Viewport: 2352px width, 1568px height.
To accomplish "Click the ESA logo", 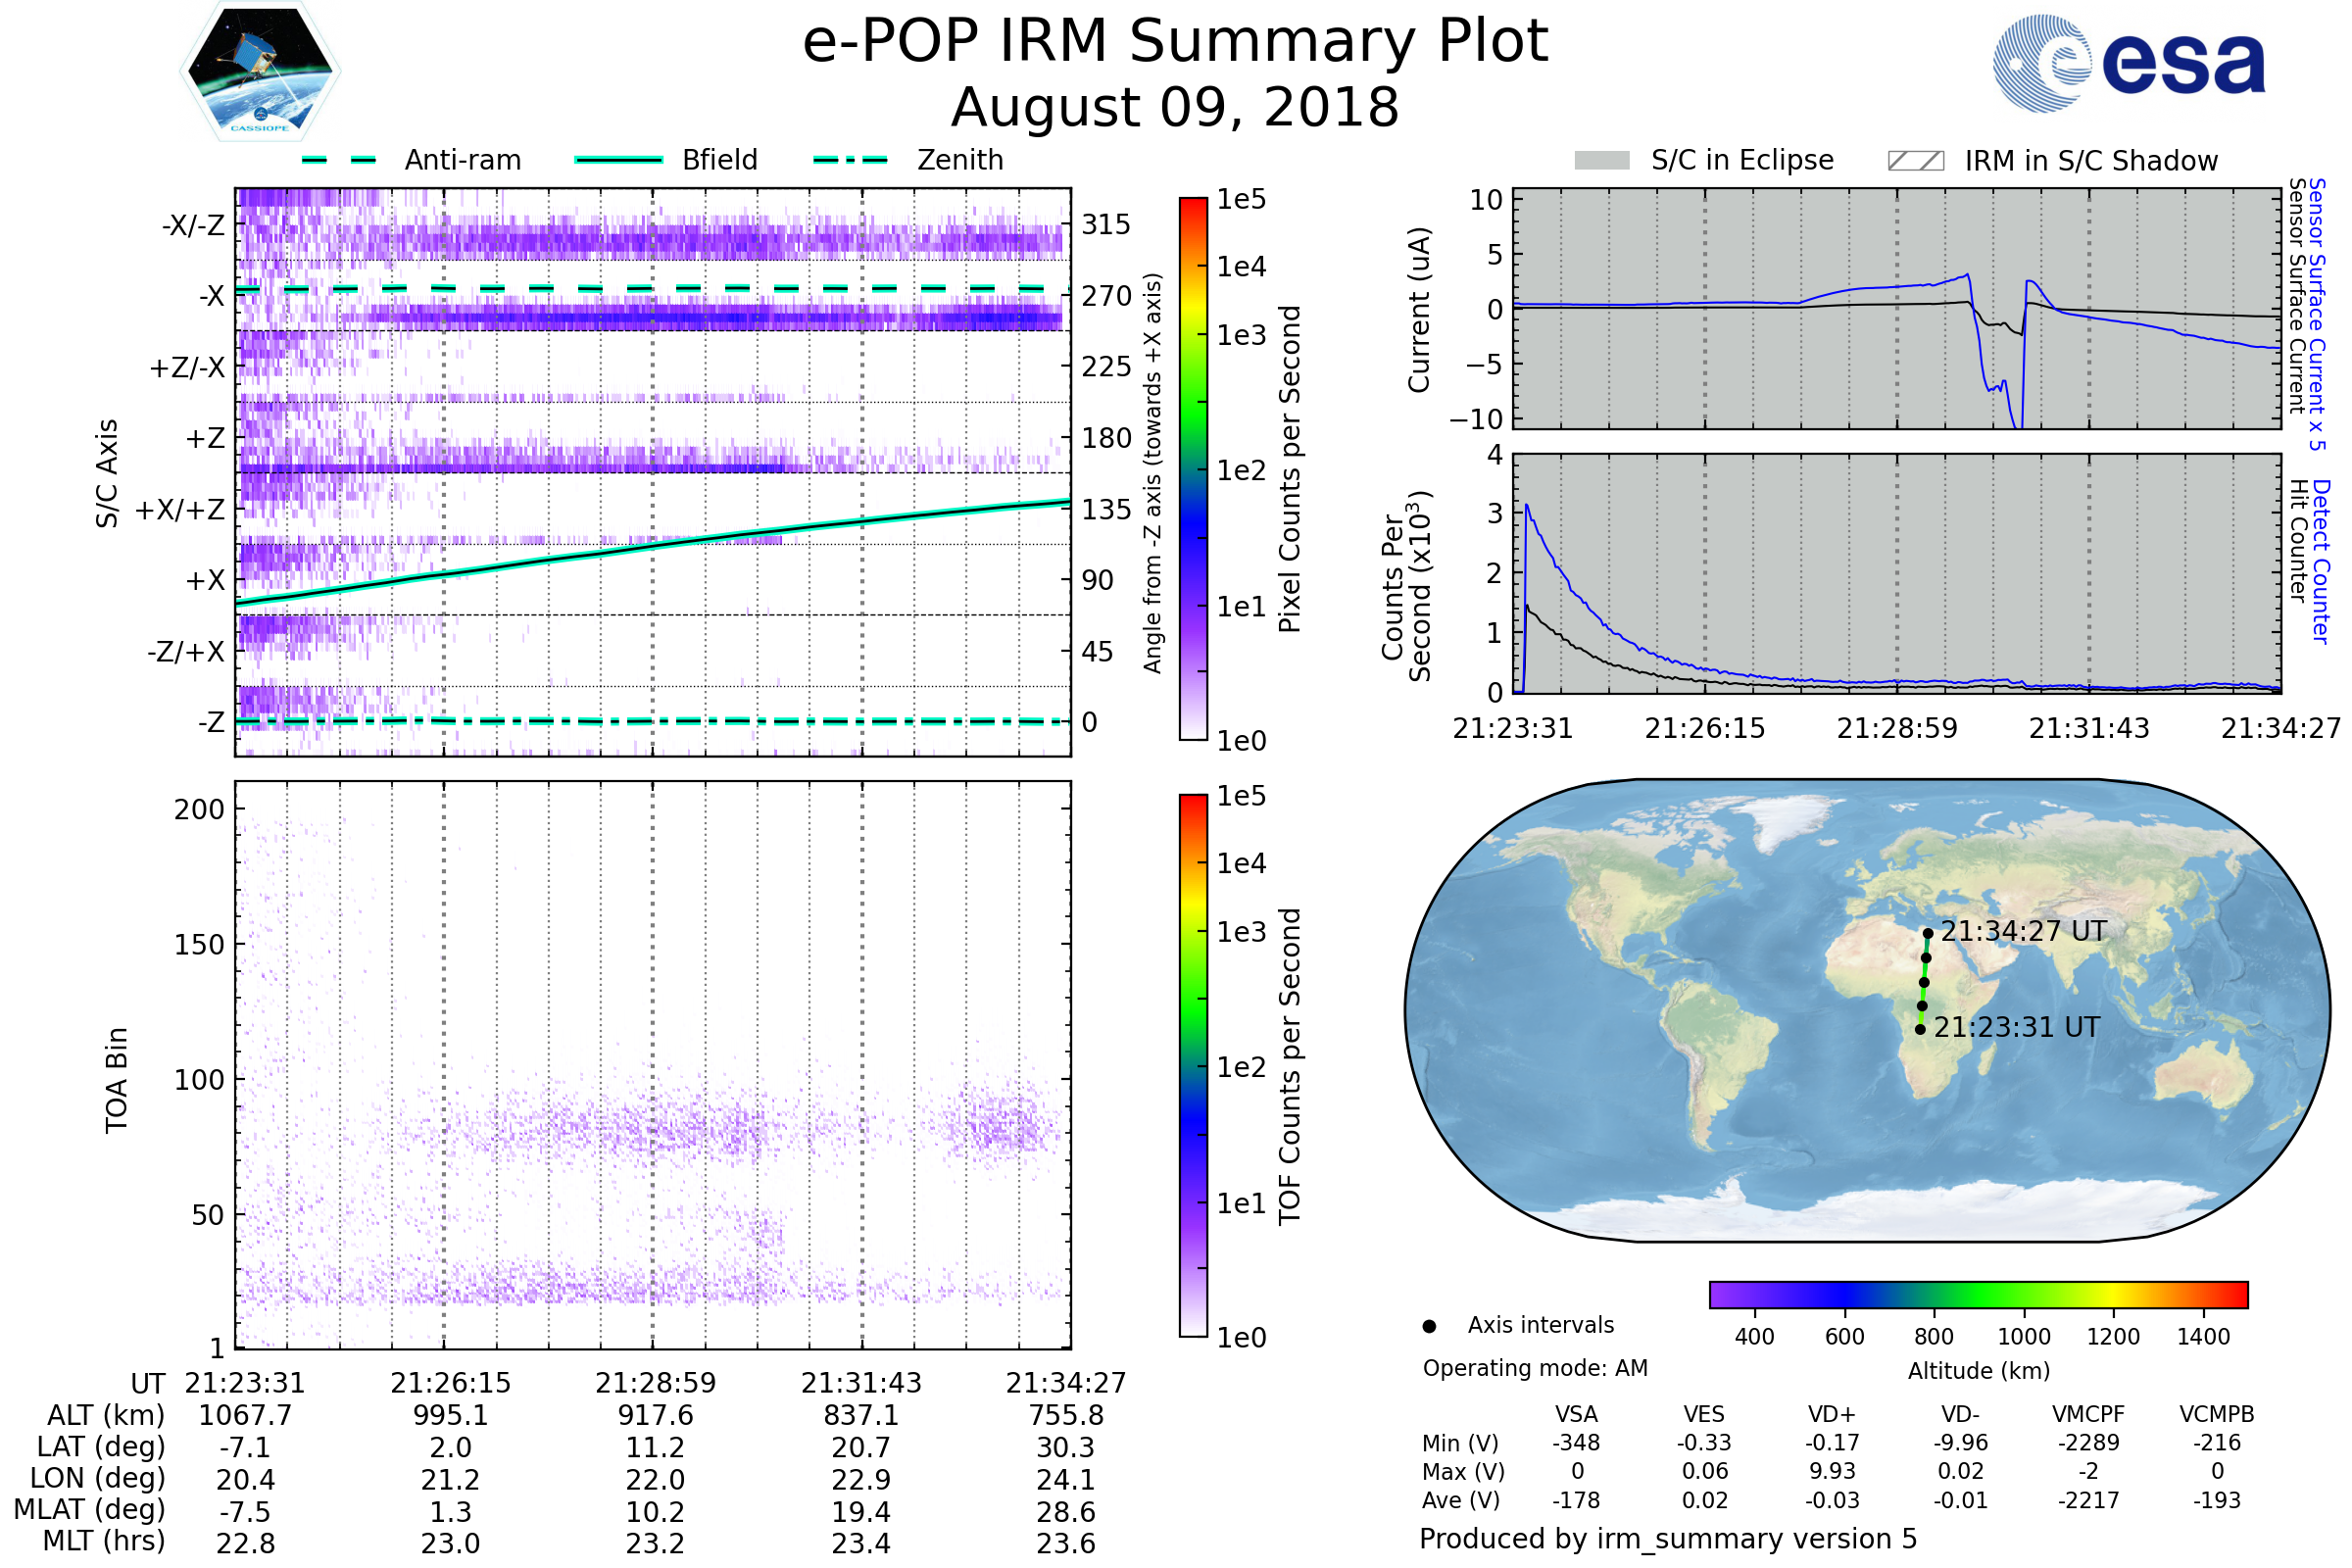I will pos(2128,63).
